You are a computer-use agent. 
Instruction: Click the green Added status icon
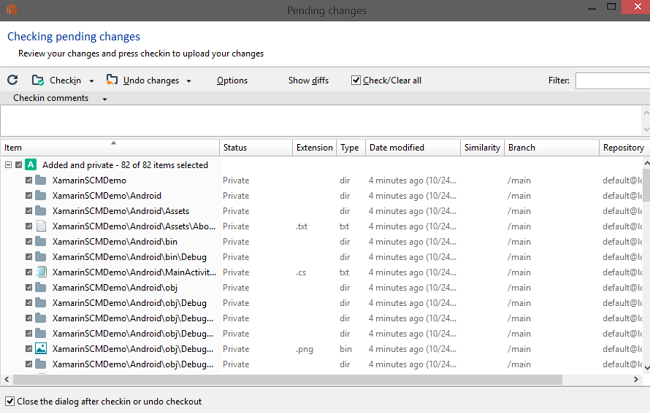32,164
